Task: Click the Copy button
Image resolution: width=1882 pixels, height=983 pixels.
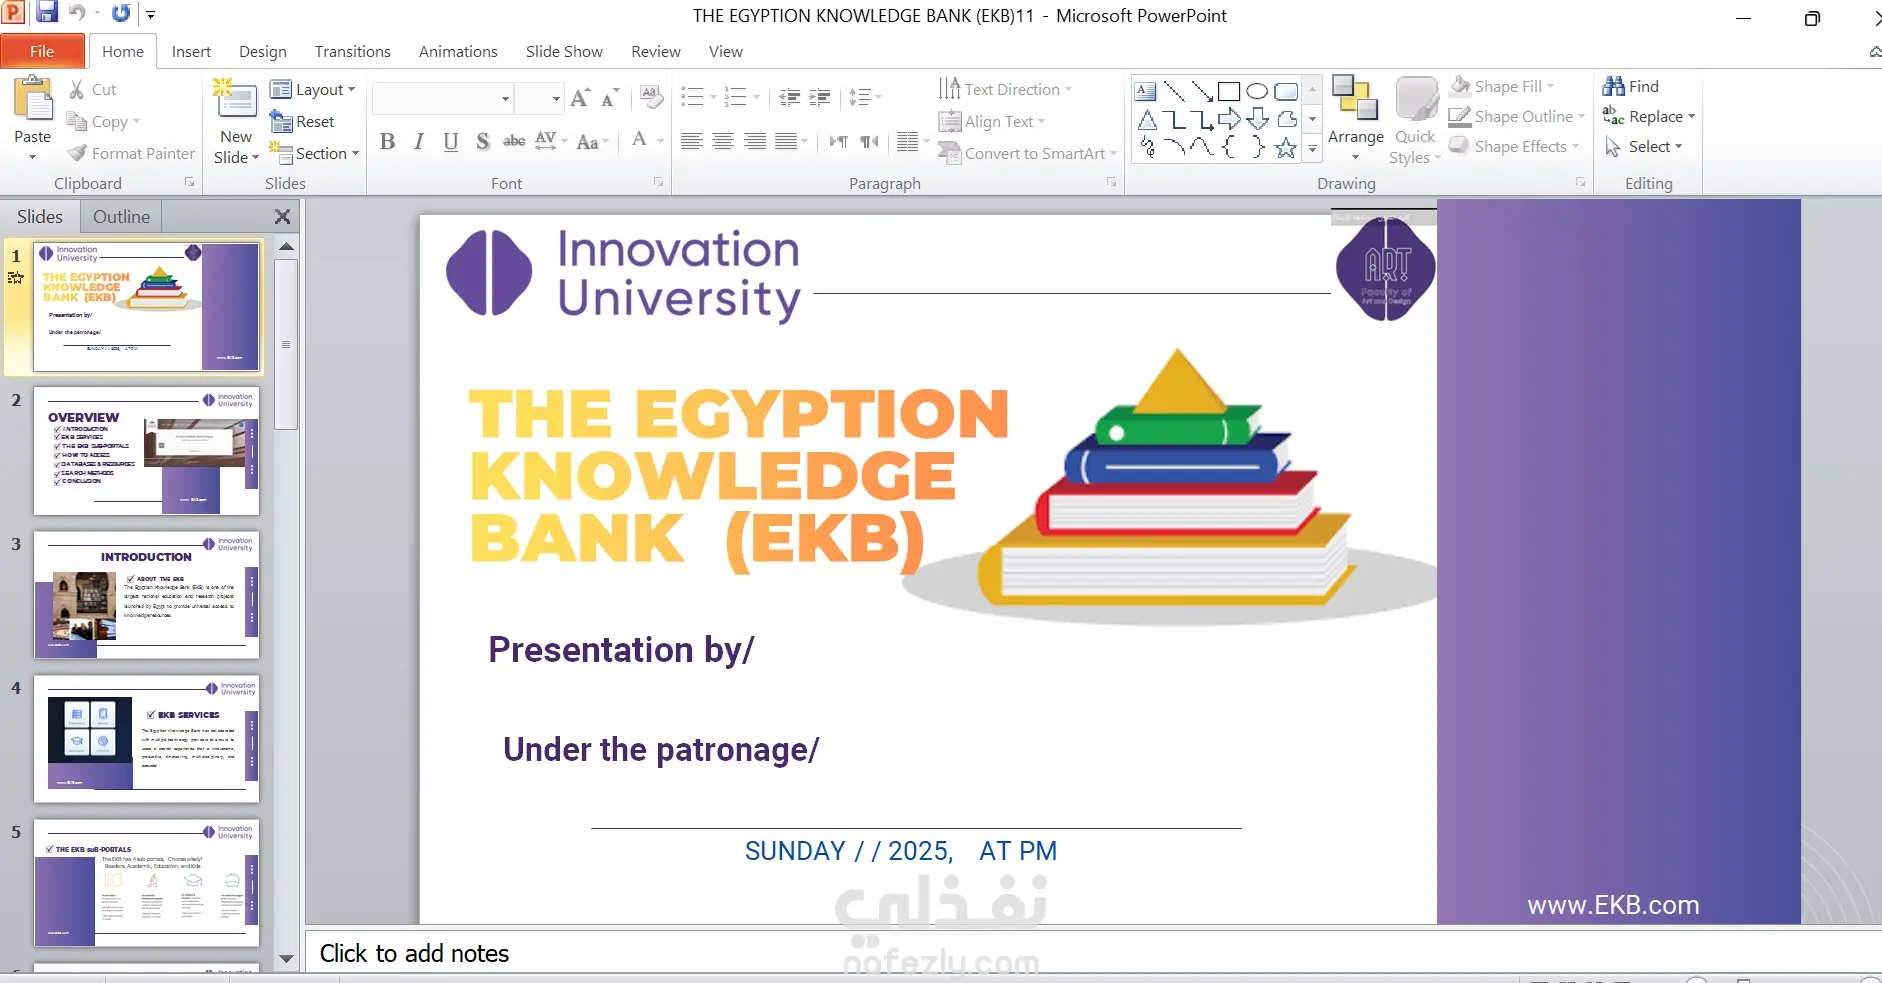Action: [103, 121]
